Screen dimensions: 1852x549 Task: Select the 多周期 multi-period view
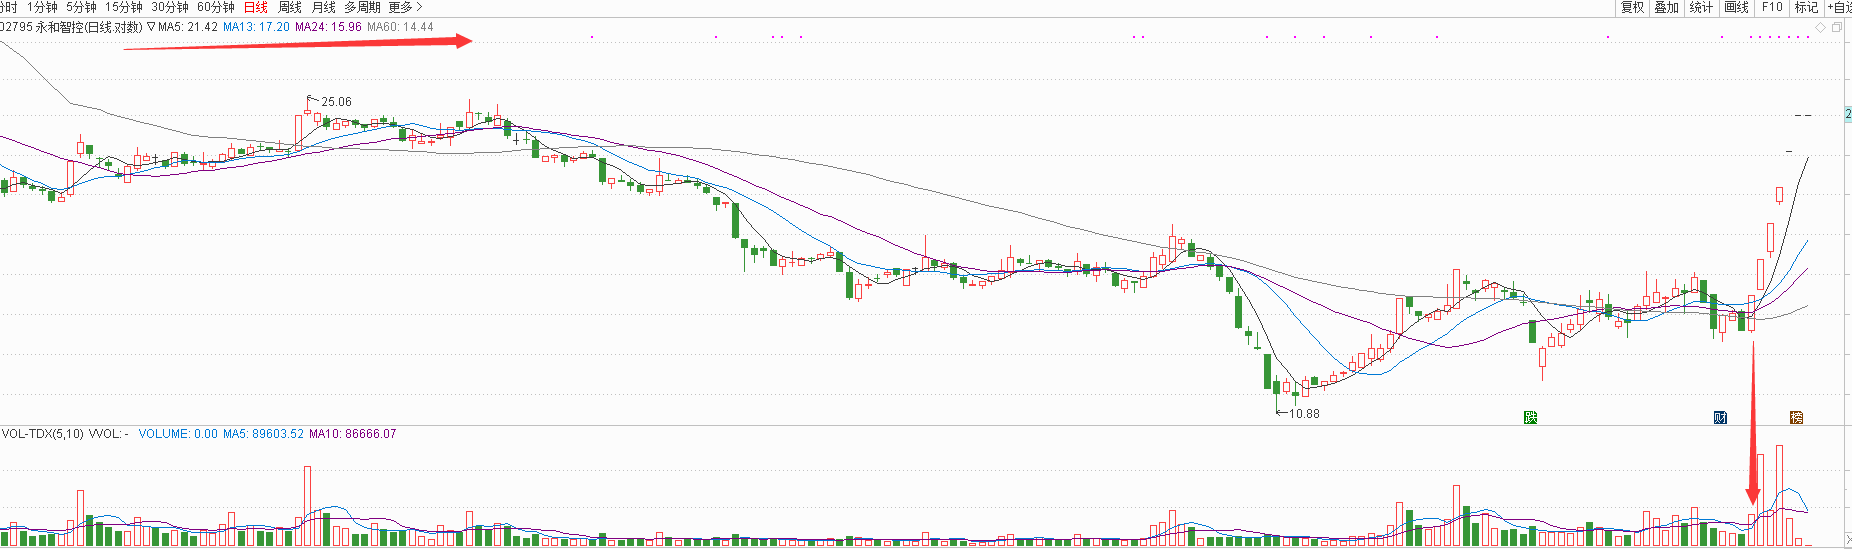[x=362, y=7]
